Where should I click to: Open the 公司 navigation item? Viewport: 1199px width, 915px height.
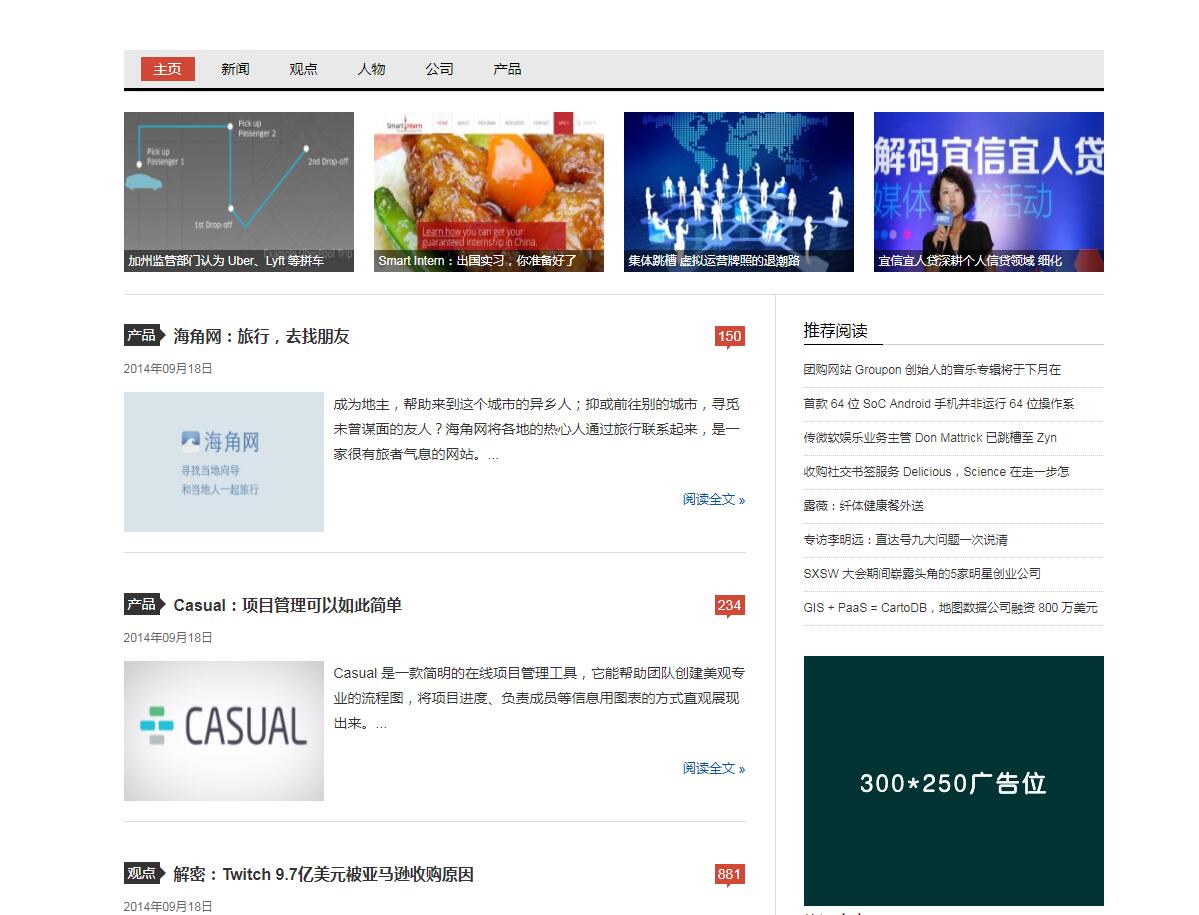[439, 69]
